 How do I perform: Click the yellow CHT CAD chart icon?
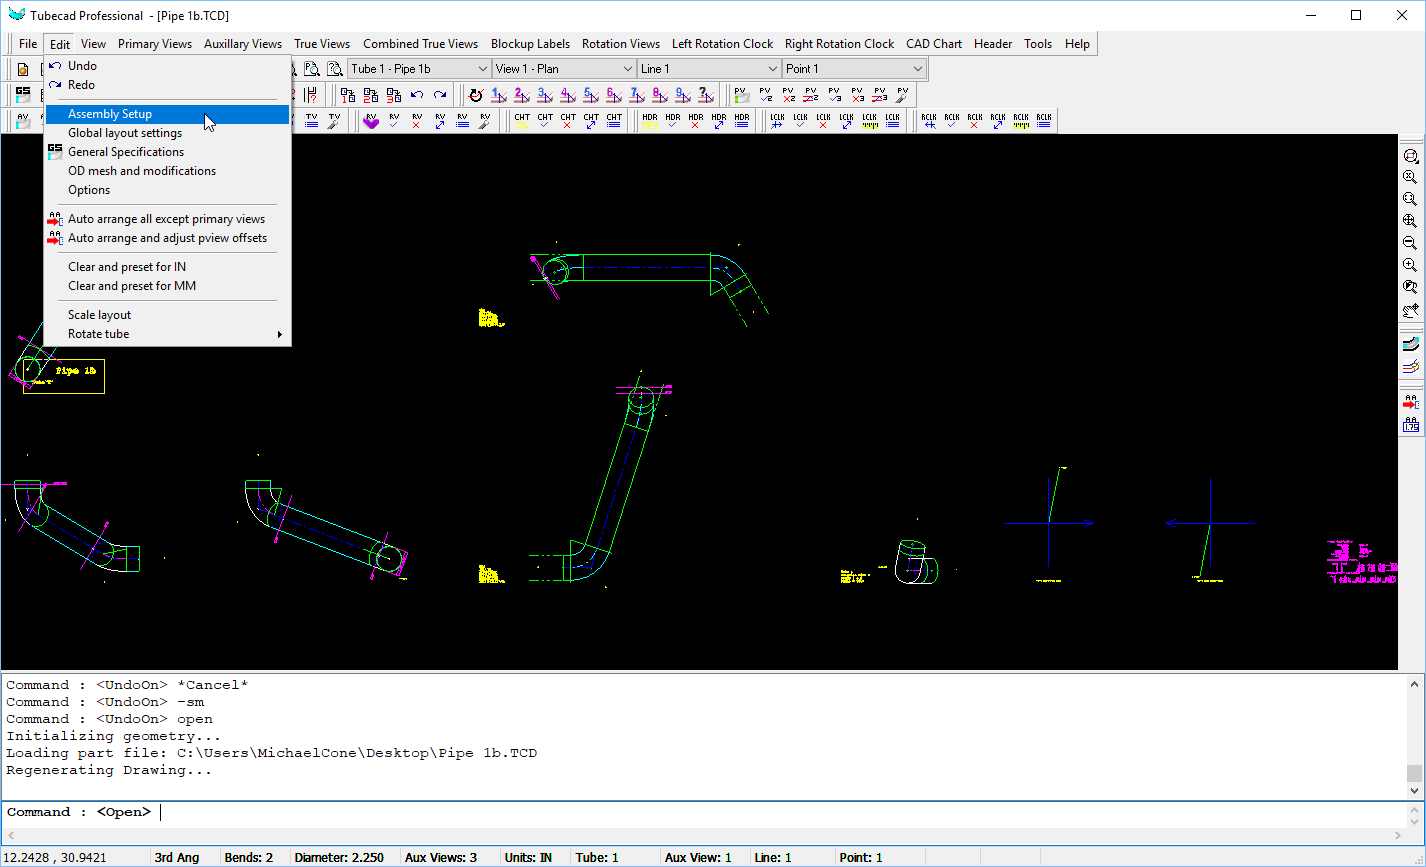click(522, 121)
